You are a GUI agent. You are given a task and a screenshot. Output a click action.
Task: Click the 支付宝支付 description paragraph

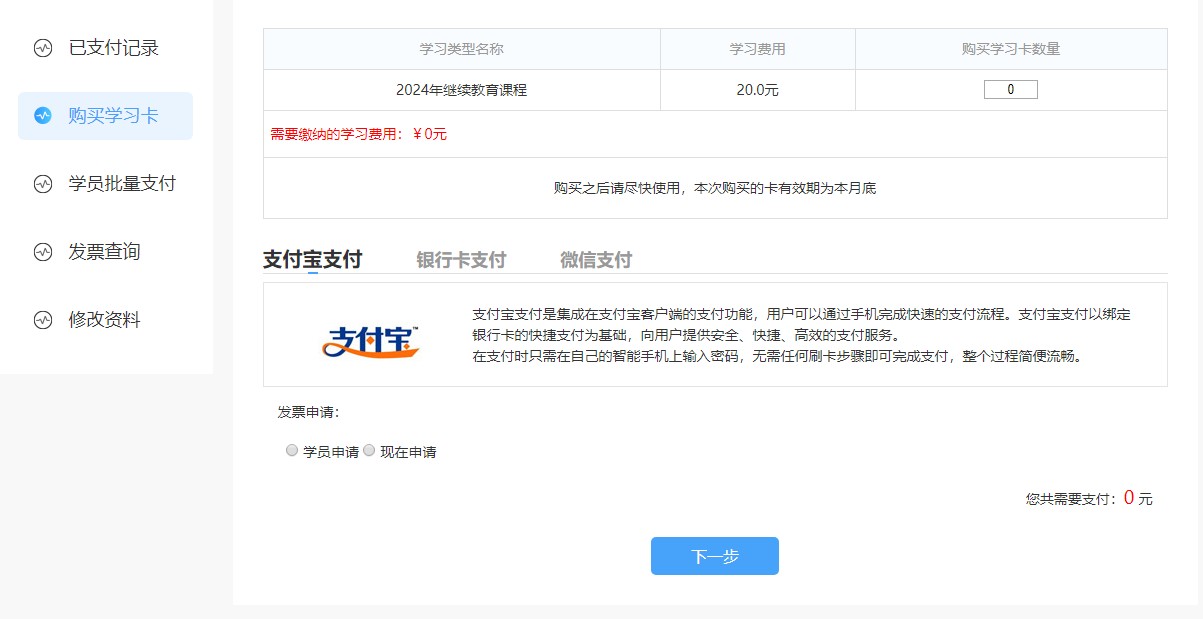[x=802, y=335]
